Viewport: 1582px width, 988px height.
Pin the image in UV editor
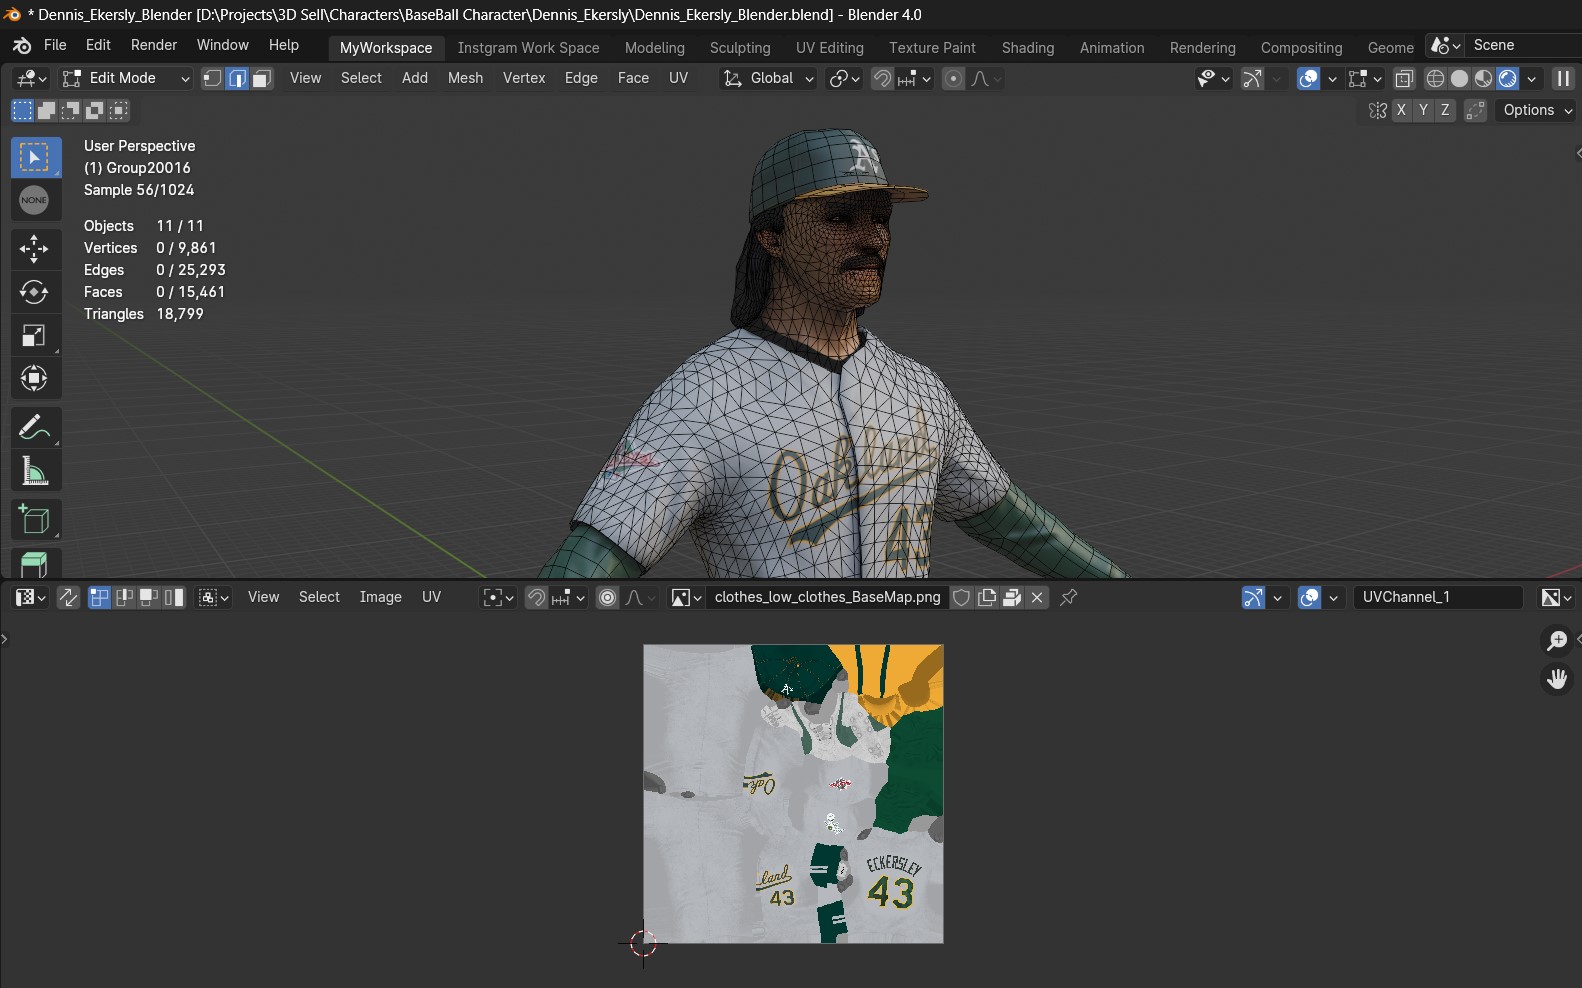click(1069, 597)
